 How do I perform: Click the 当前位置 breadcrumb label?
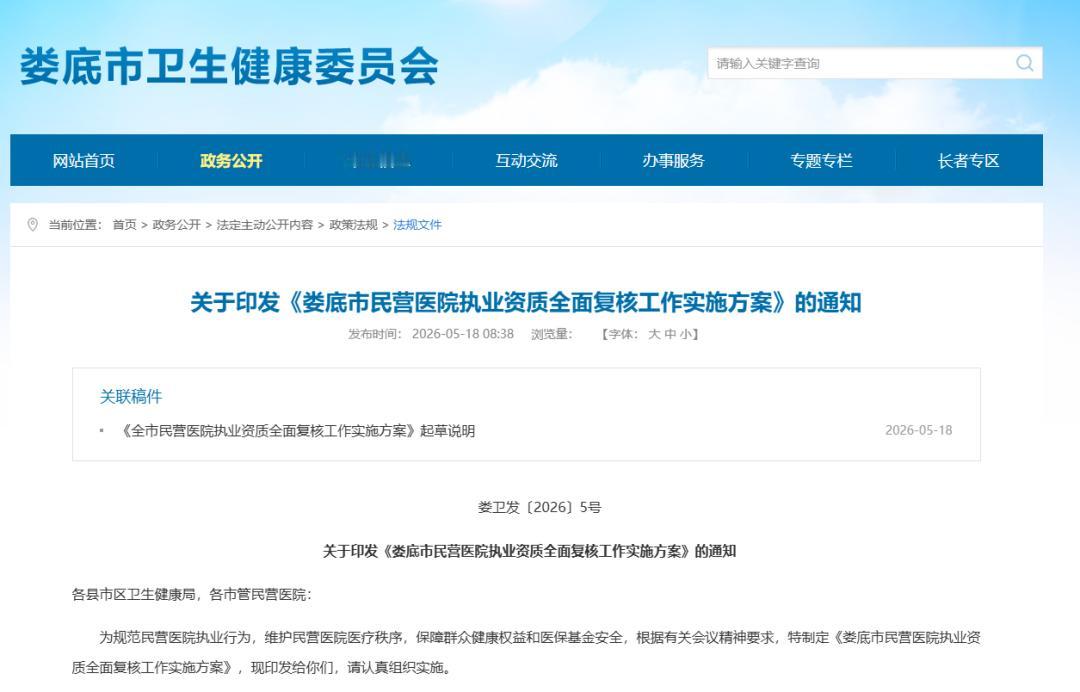click(75, 224)
